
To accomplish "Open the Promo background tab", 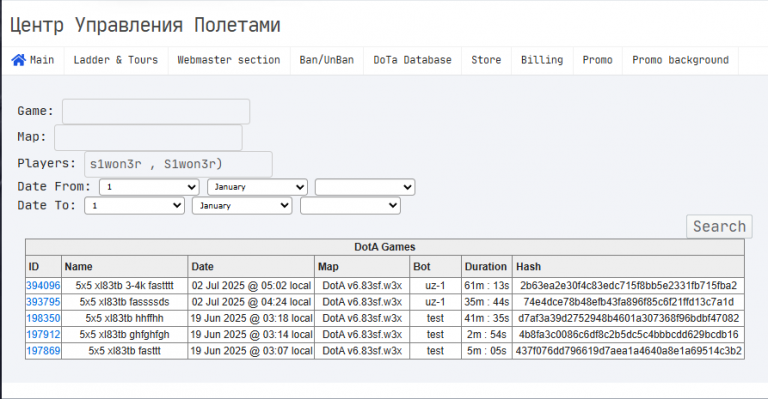I will tap(680, 60).
